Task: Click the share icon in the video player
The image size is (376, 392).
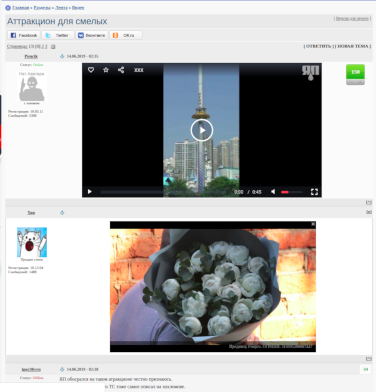Action: tap(121, 70)
